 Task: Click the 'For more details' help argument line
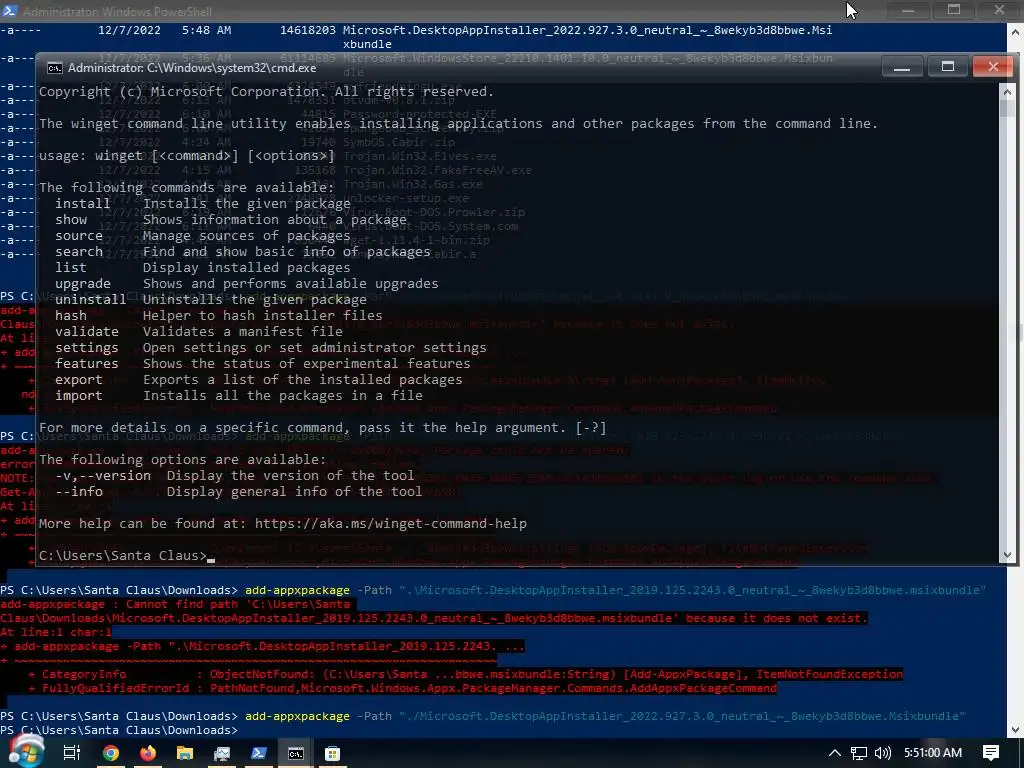(x=323, y=428)
